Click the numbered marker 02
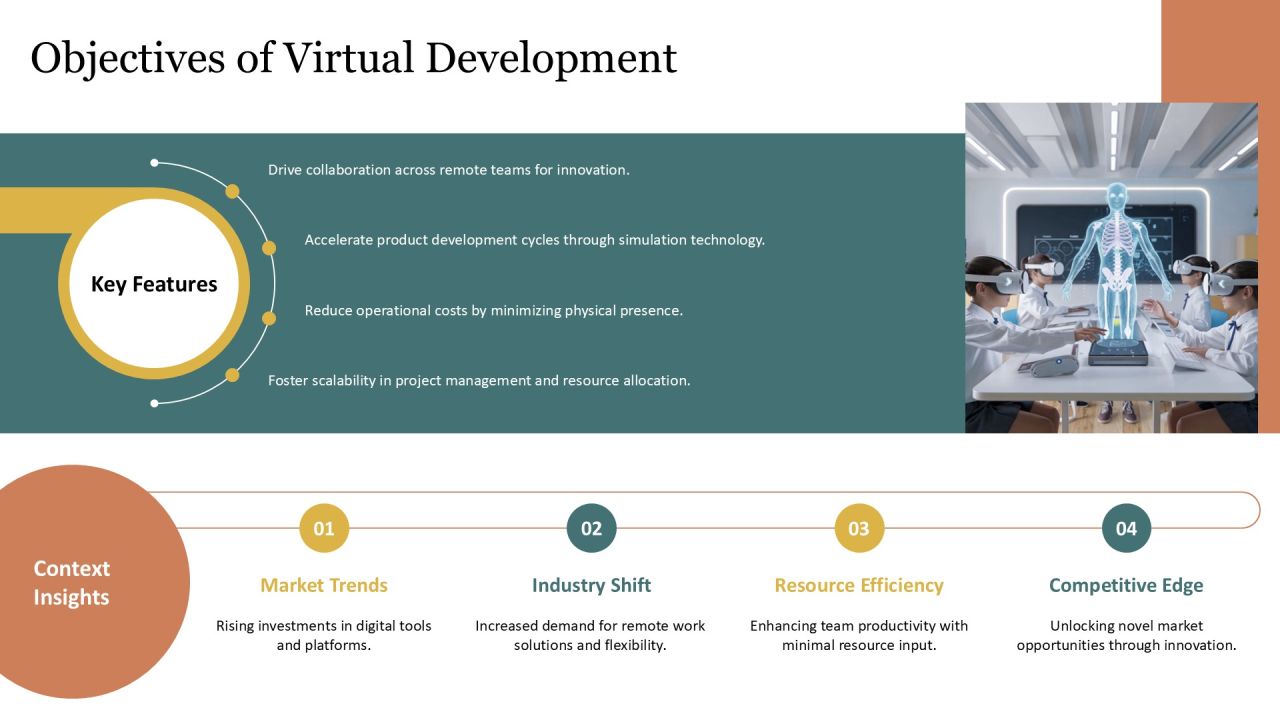 [592, 528]
